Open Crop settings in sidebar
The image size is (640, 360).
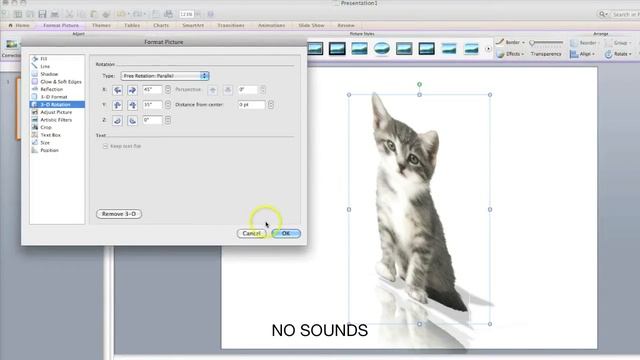[46, 127]
